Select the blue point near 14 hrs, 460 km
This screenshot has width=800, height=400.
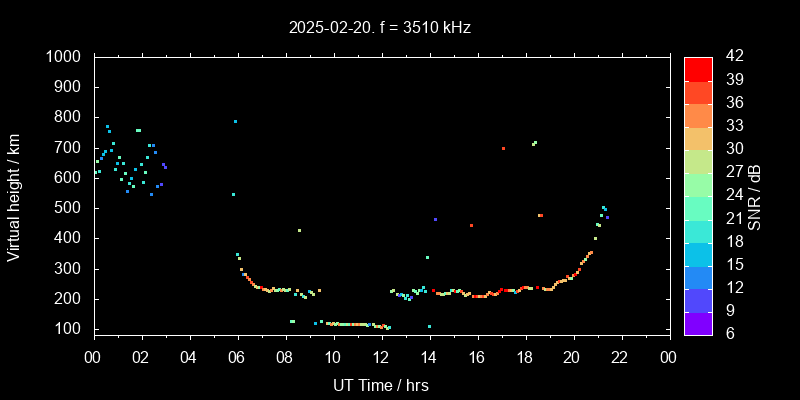(x=435, y=219)
